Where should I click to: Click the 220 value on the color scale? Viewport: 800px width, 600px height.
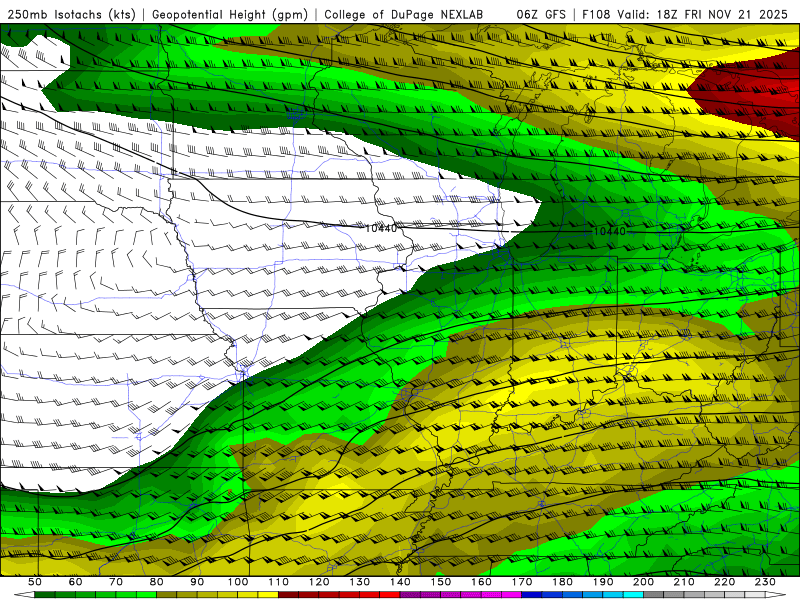(725, 582)
